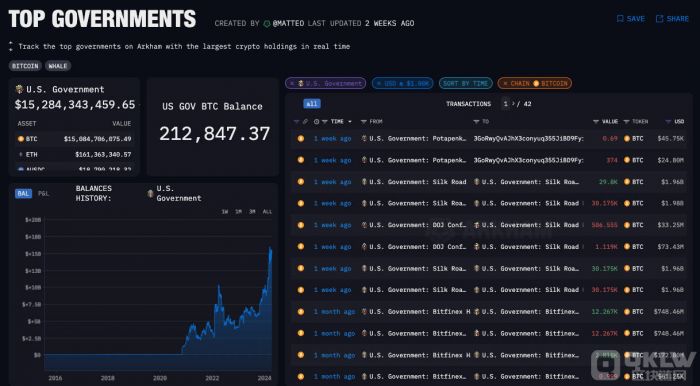Set the chart range to 1M

(x=239, y=212)
